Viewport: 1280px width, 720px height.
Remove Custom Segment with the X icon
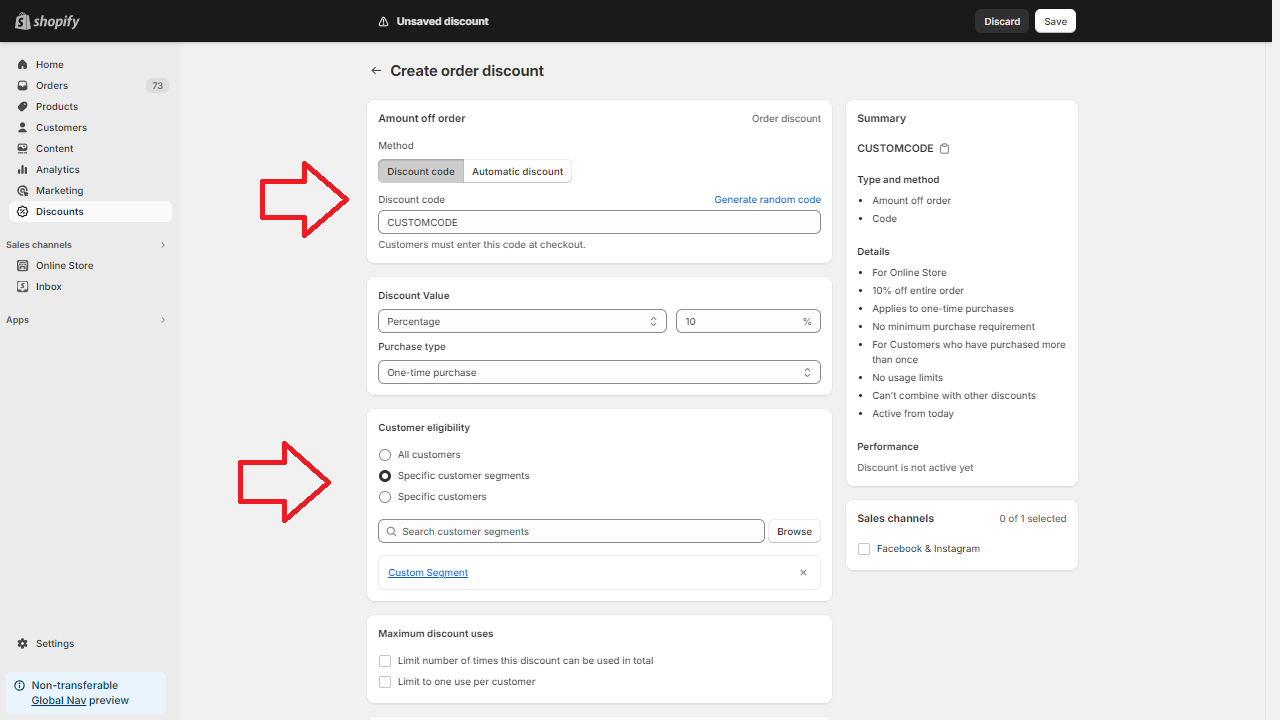pyautogui.click(x=803, y=573)
